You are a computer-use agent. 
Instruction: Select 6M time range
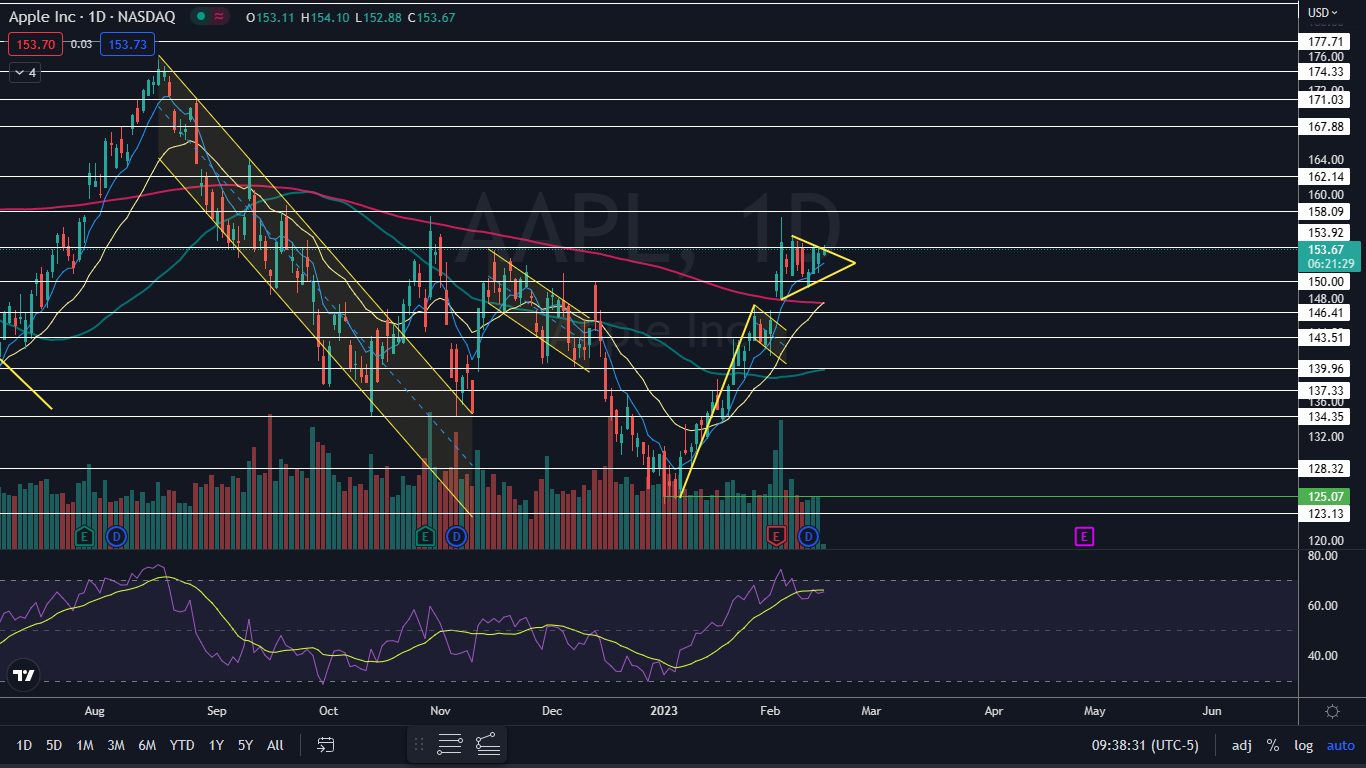147,745
